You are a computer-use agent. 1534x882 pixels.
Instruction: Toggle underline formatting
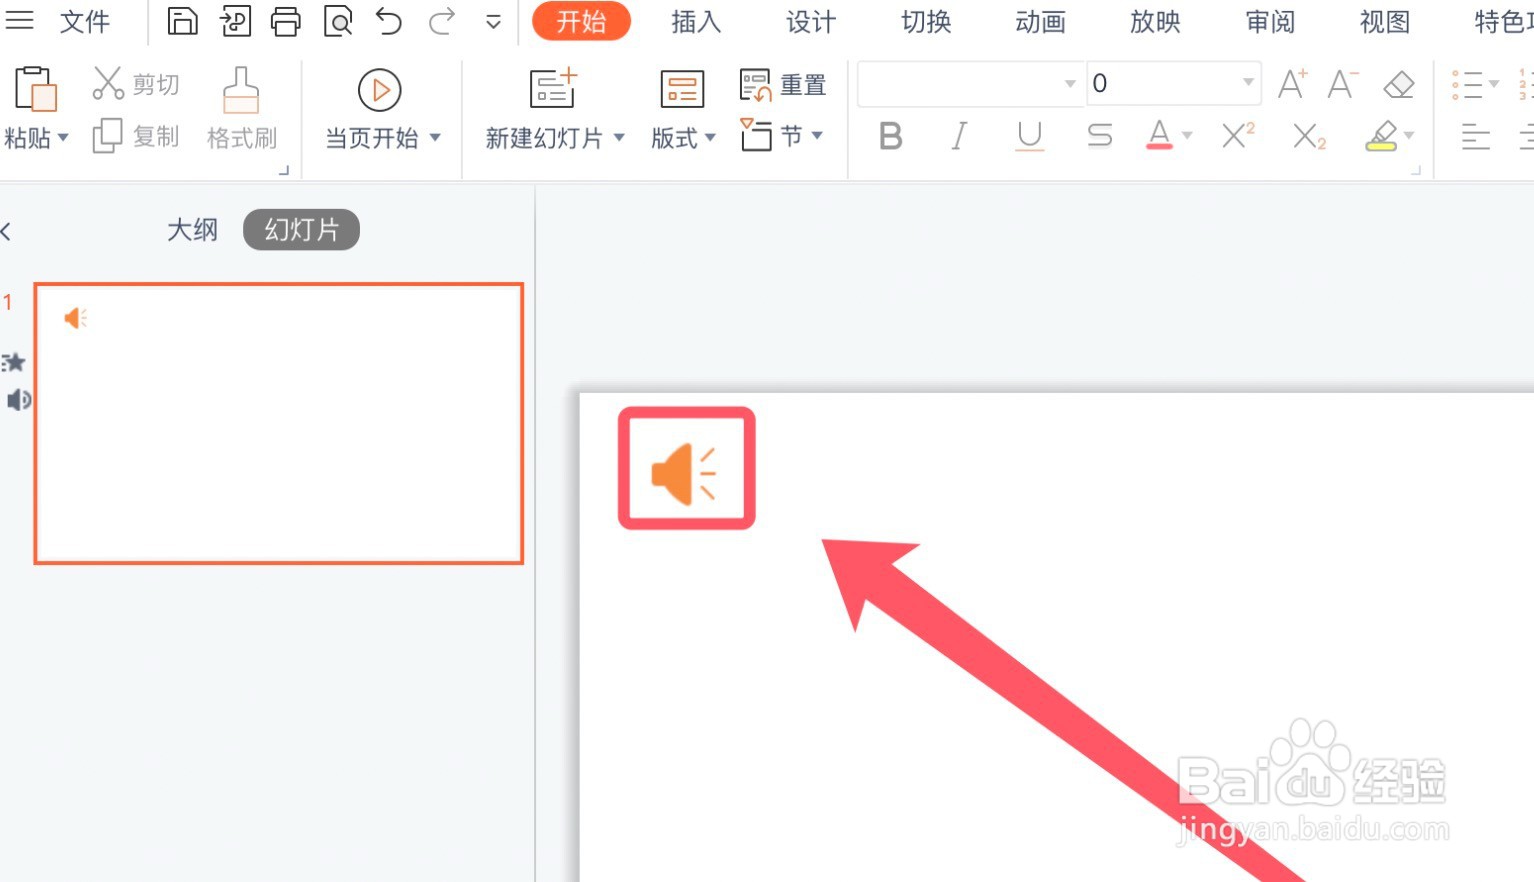pos(1029,135)
